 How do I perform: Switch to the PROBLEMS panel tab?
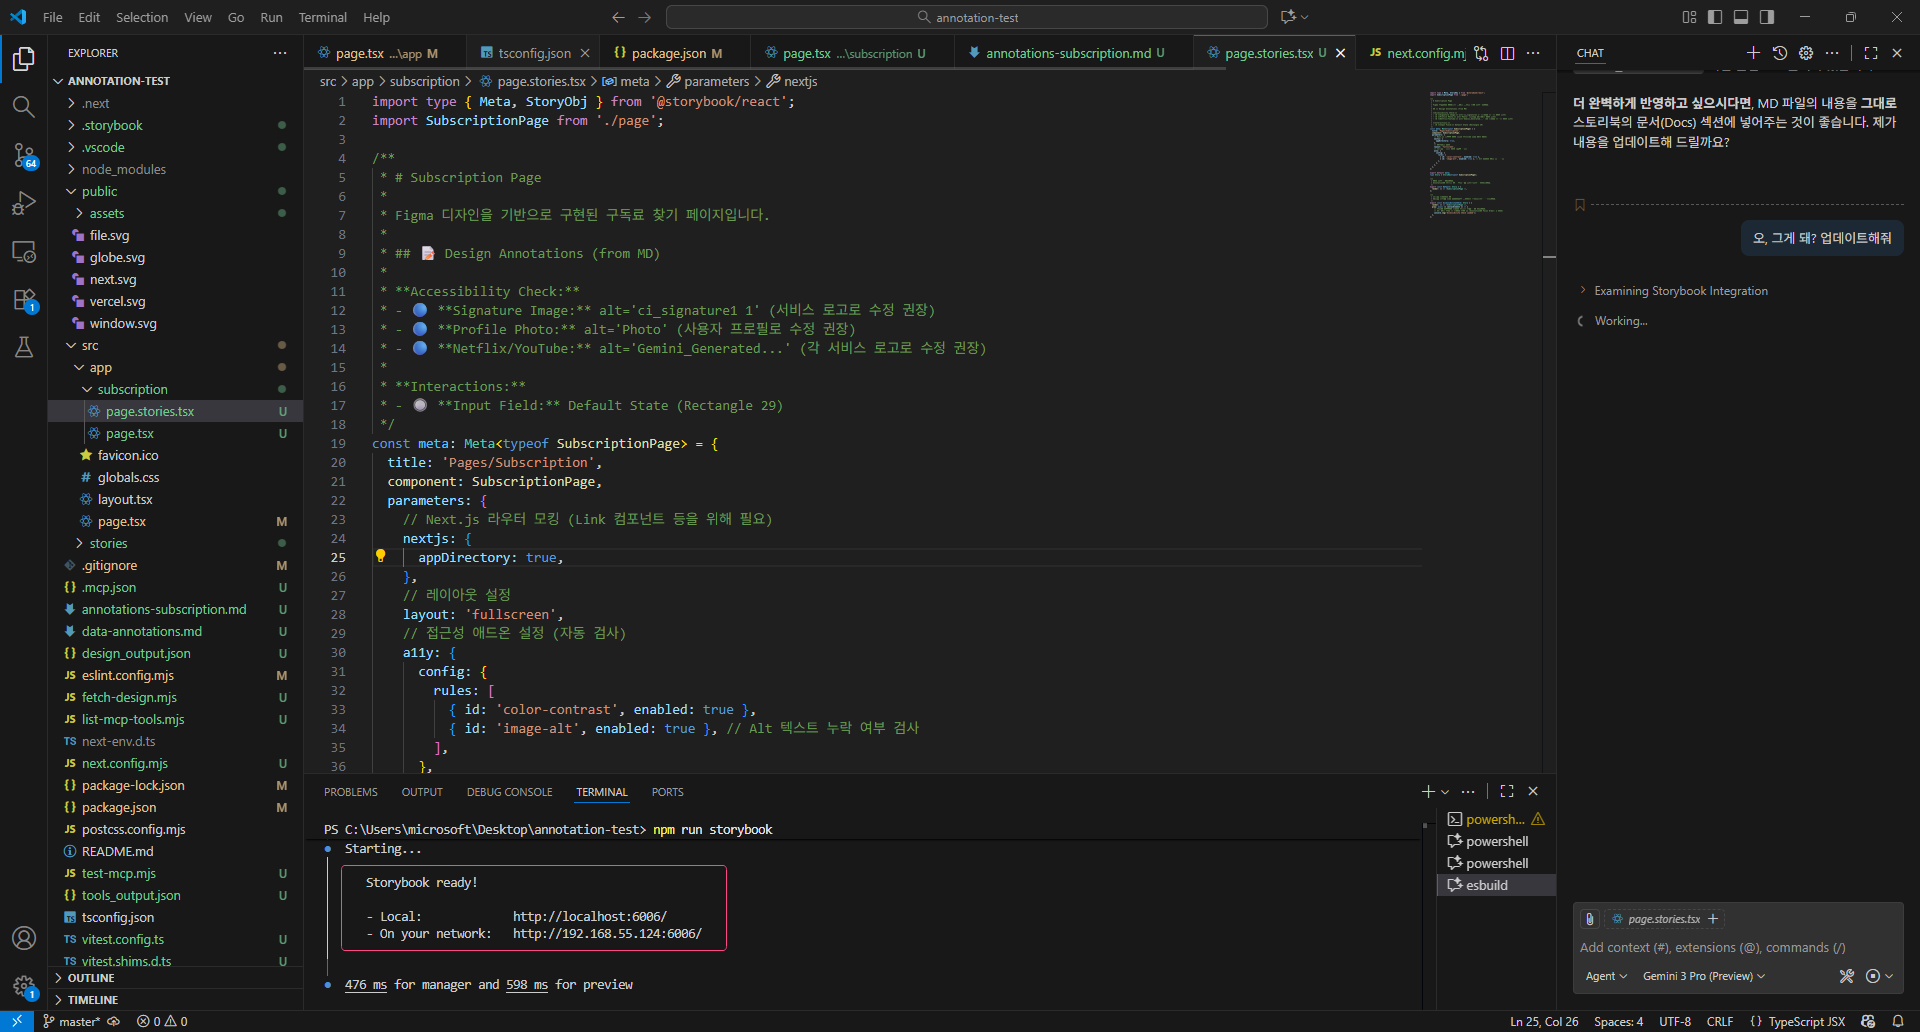(350, 792)
